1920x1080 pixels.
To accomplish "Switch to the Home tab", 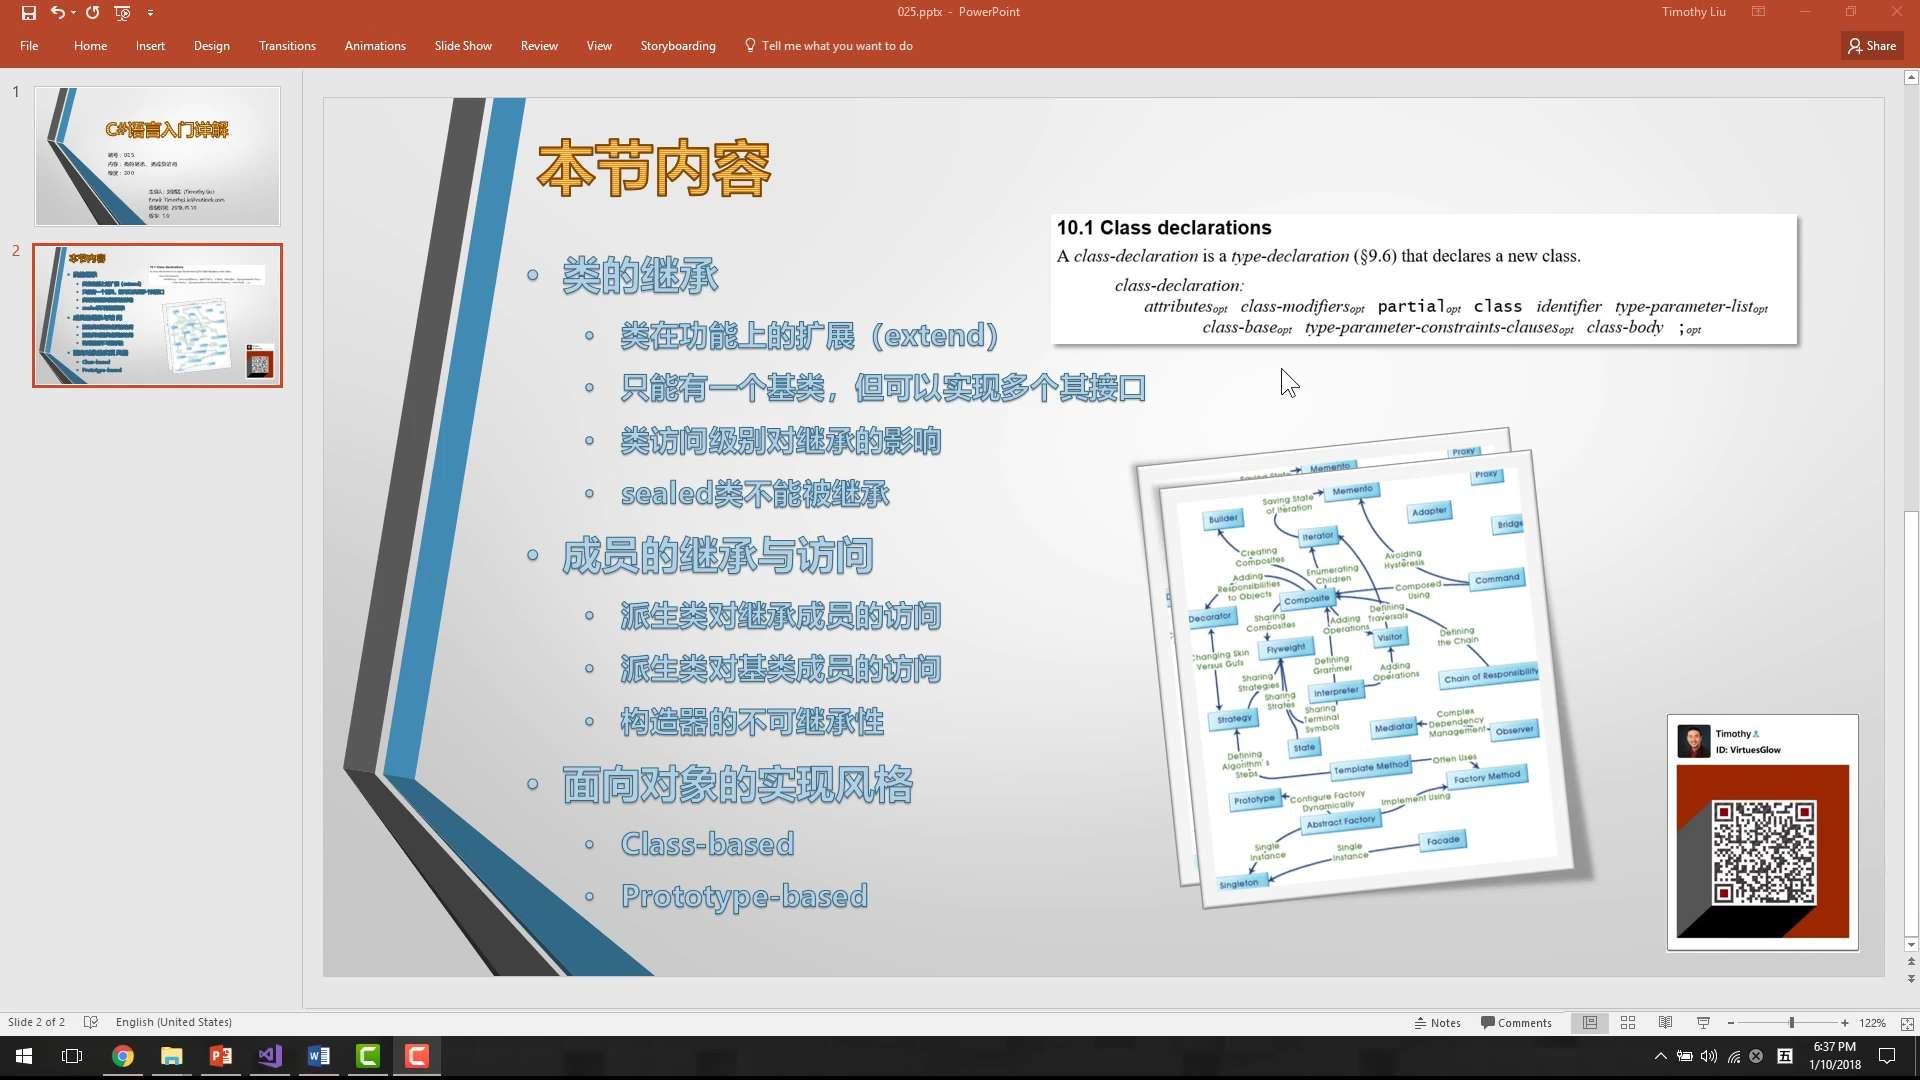I will (x=90, y=46).
